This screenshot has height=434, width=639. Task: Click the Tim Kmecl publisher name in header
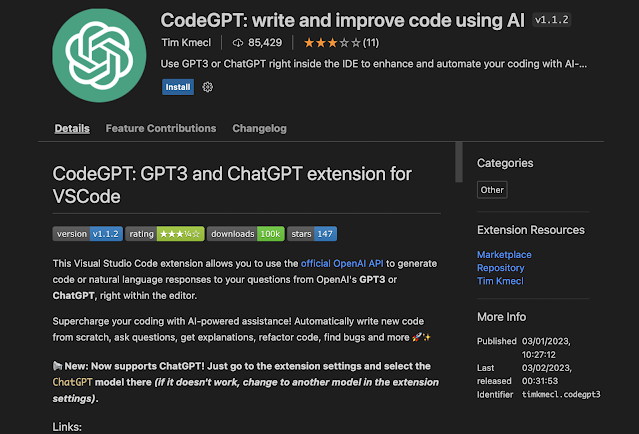(x=186, y=42)
